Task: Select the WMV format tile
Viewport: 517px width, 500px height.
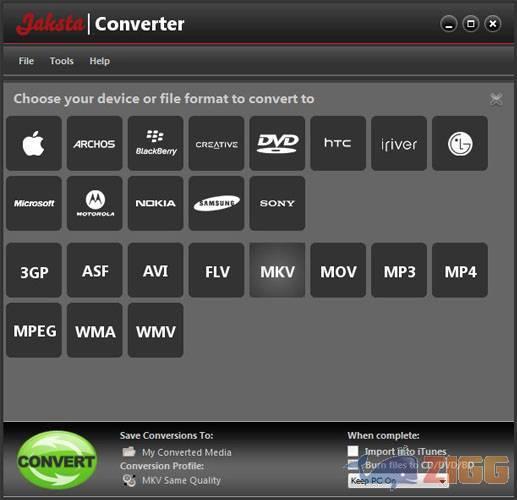Action: coord(156,330)
